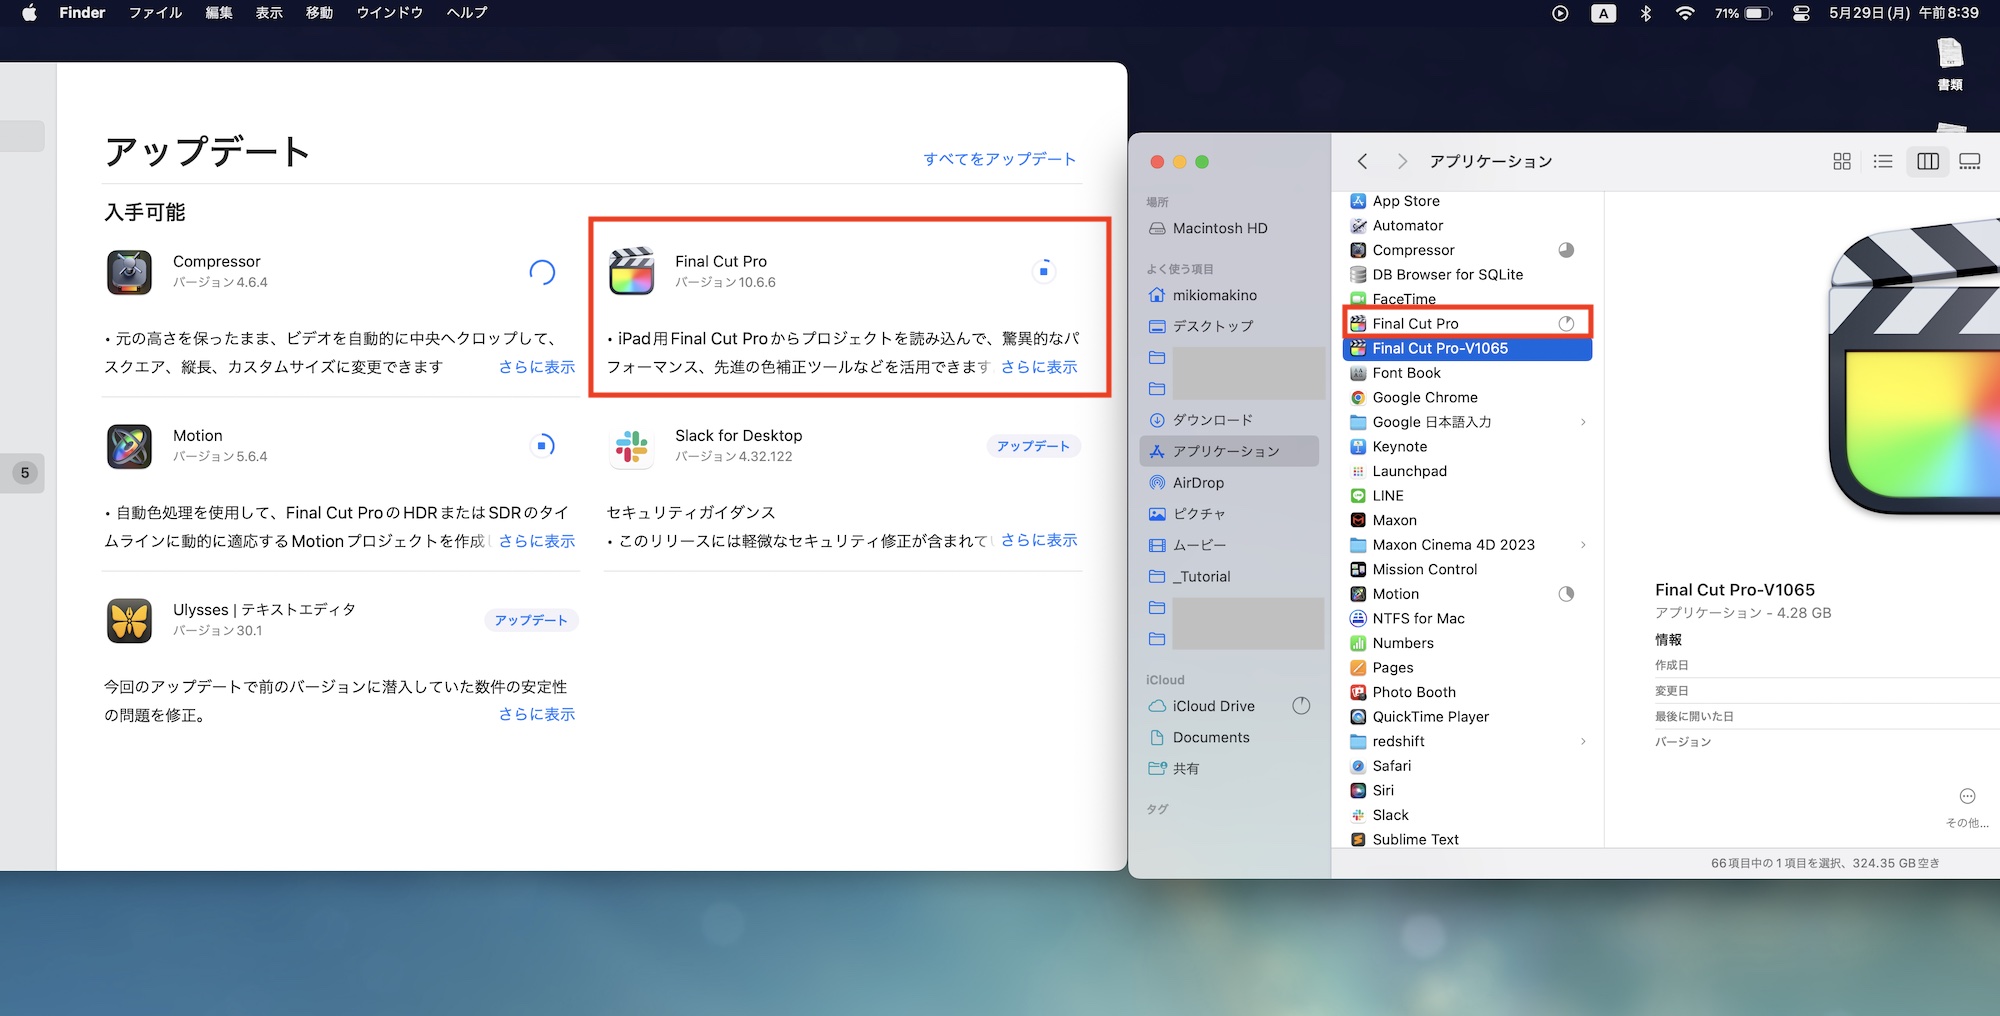Select App Store in the applications list
The image size is (2000, 1016).
[1467, 201]
